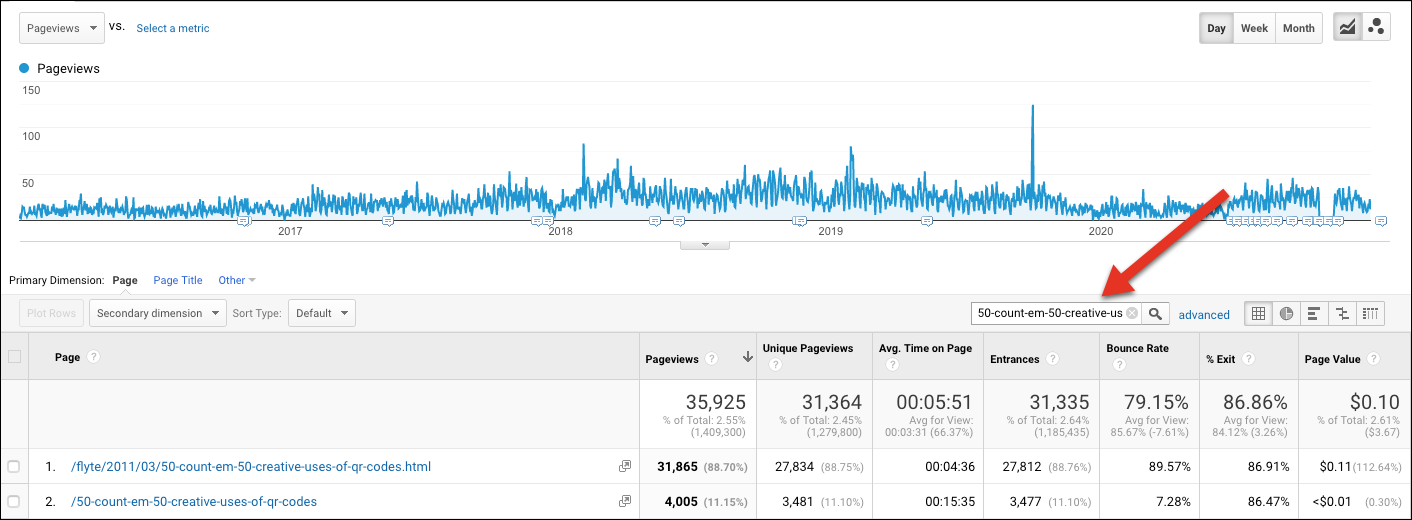Image resolution: width=1412 pixels, height=520 pixels.
Task: Click the Pageviews legend dot
Action: 25,69
